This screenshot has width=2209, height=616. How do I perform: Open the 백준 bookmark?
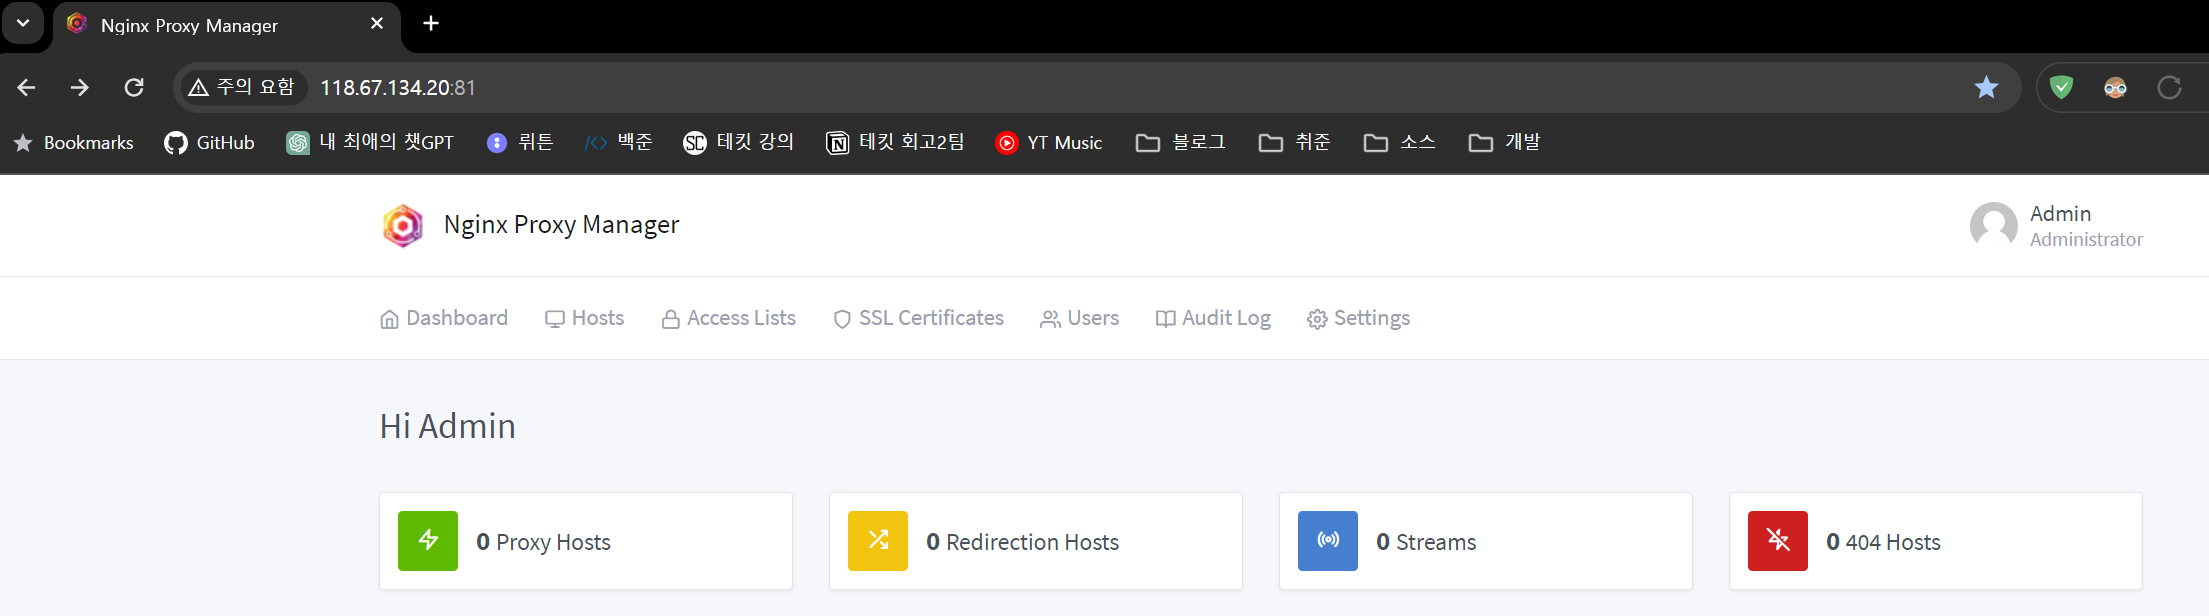(619, 143)
